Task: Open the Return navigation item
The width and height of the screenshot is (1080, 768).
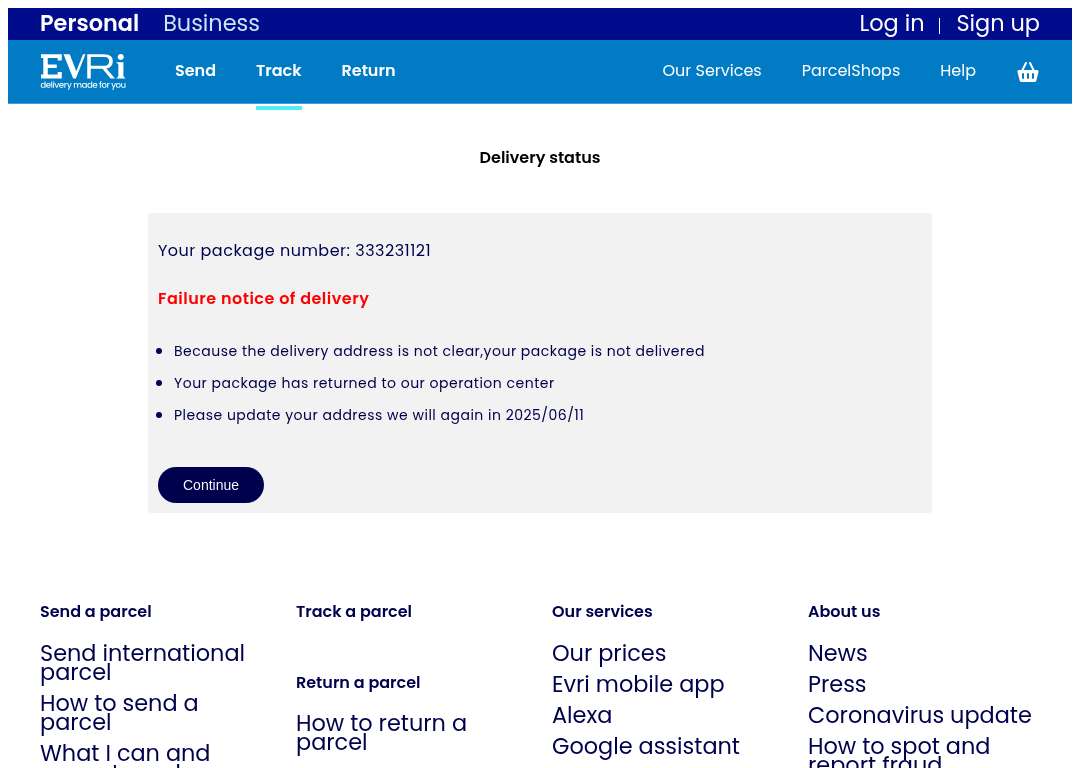Action: (x=368, y=70)
